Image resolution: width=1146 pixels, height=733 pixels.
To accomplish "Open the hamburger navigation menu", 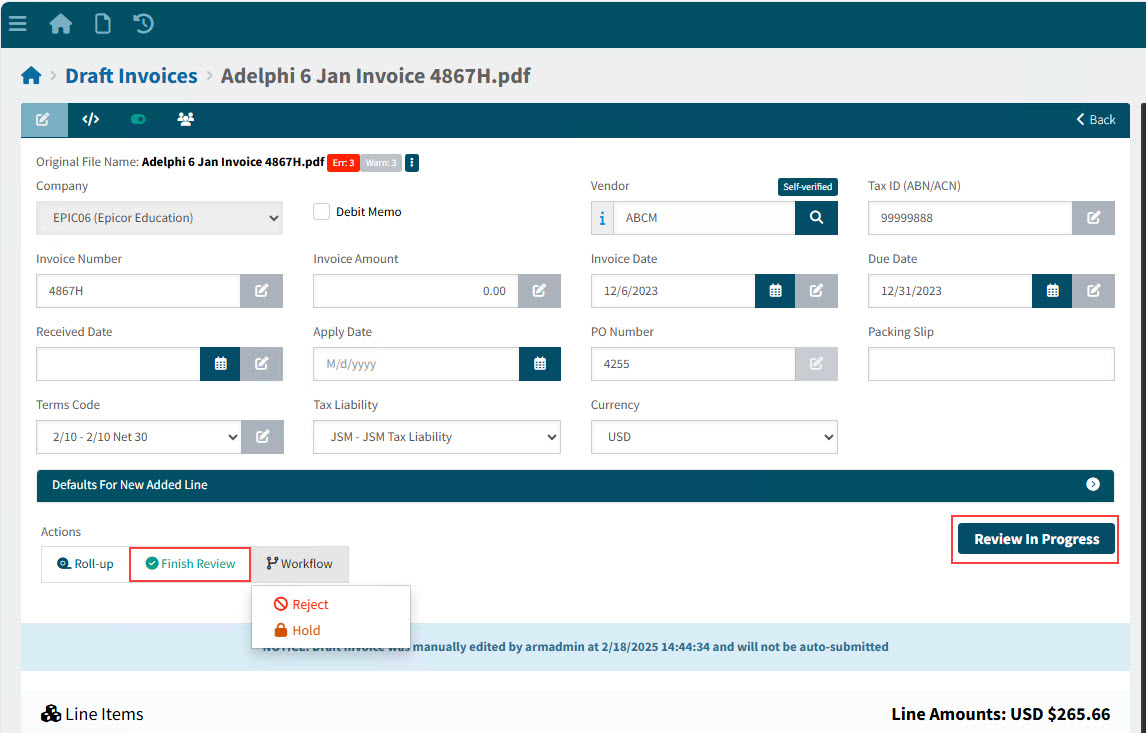I will pyautogui.click(x=17, y=23).
